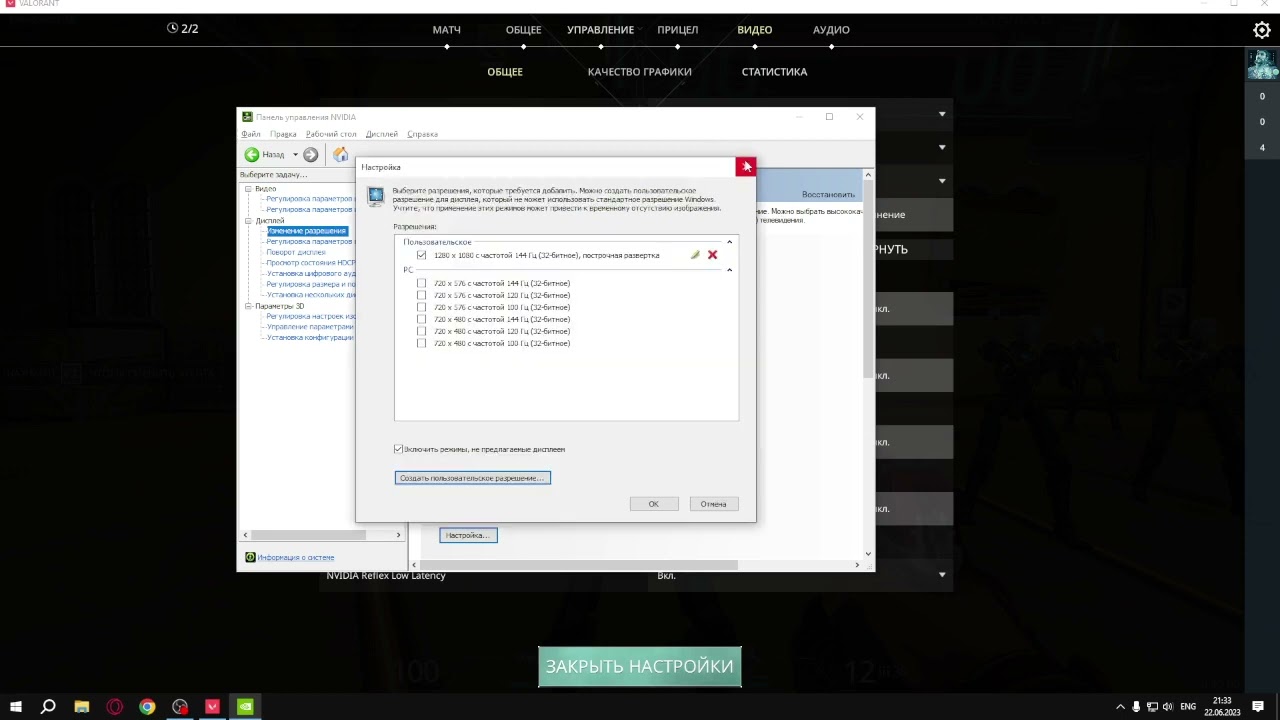Screen dimensions: 1280x720
Task: Click the Восстановить link
Action: (828, 194)
